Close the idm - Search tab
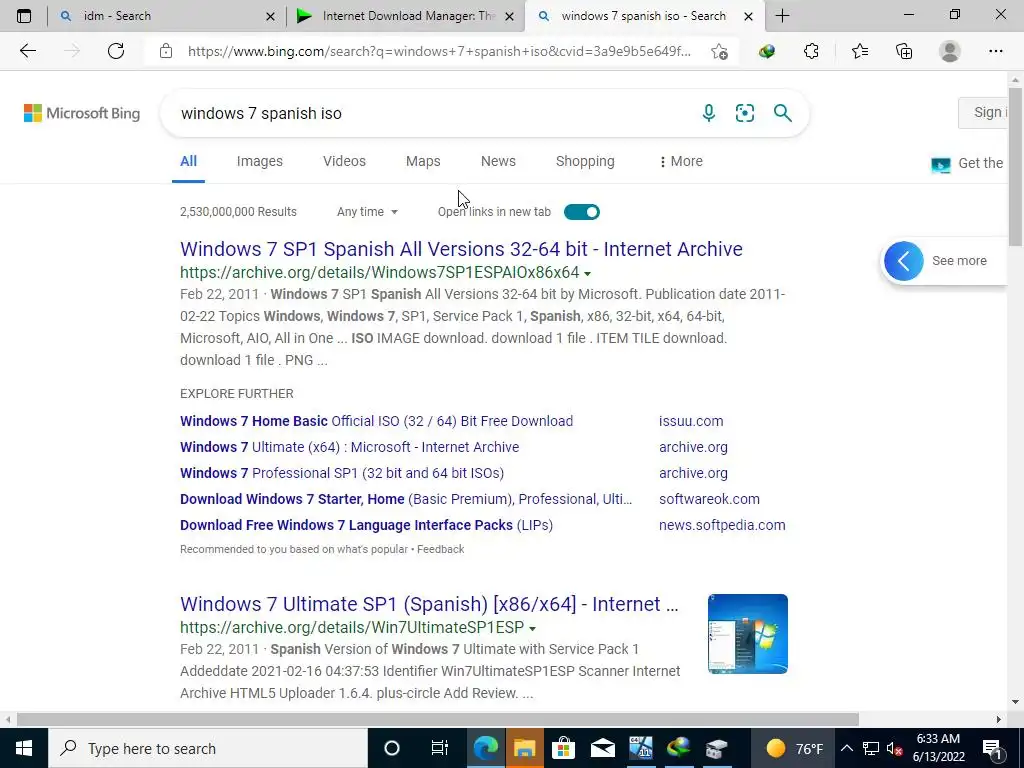This screenshot has width=1024, height=768. click(x=270, y=16)
